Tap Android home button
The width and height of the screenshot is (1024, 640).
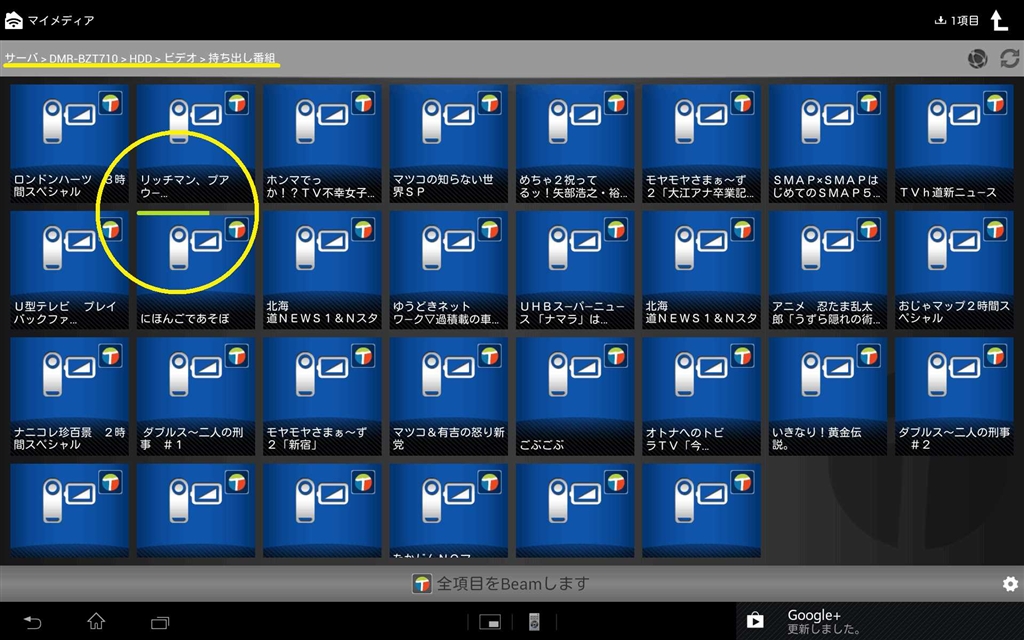pos(96,621)
